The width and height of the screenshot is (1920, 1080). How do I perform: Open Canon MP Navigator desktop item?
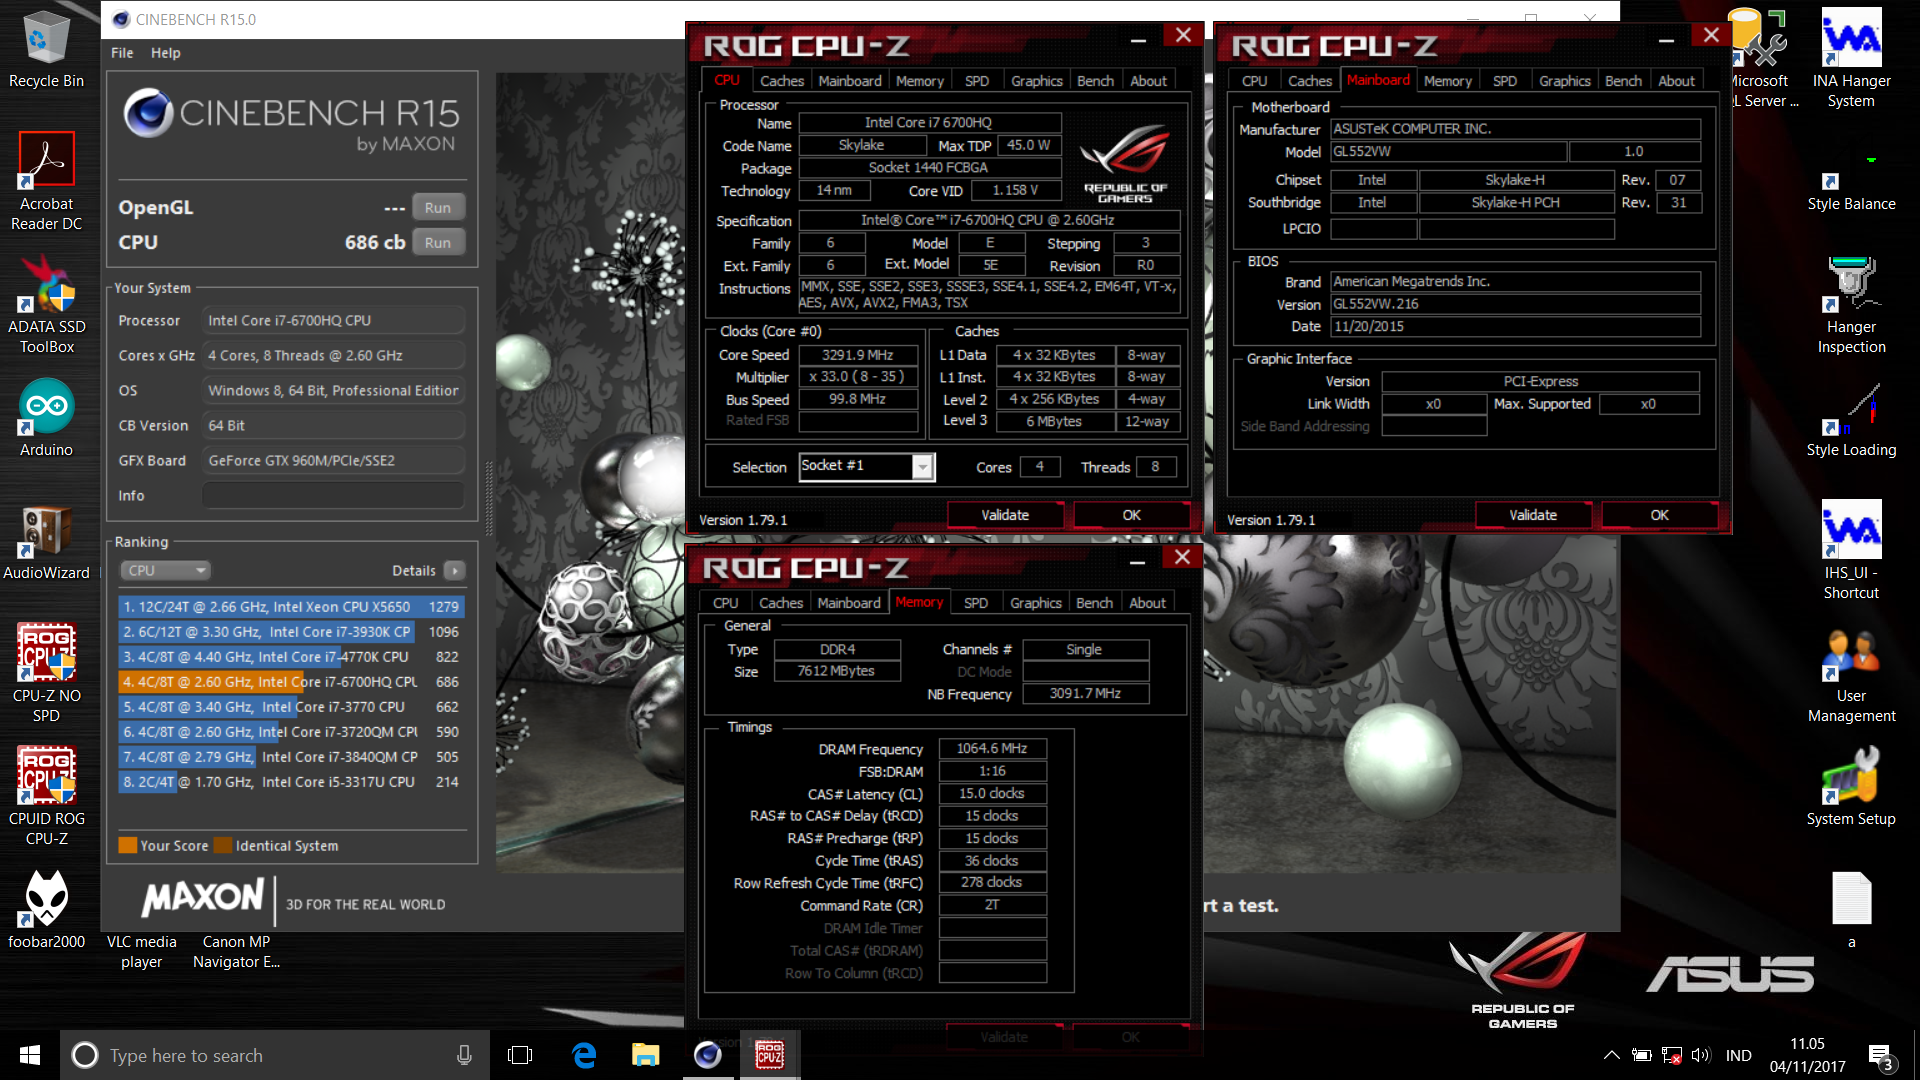pos(236,951)
